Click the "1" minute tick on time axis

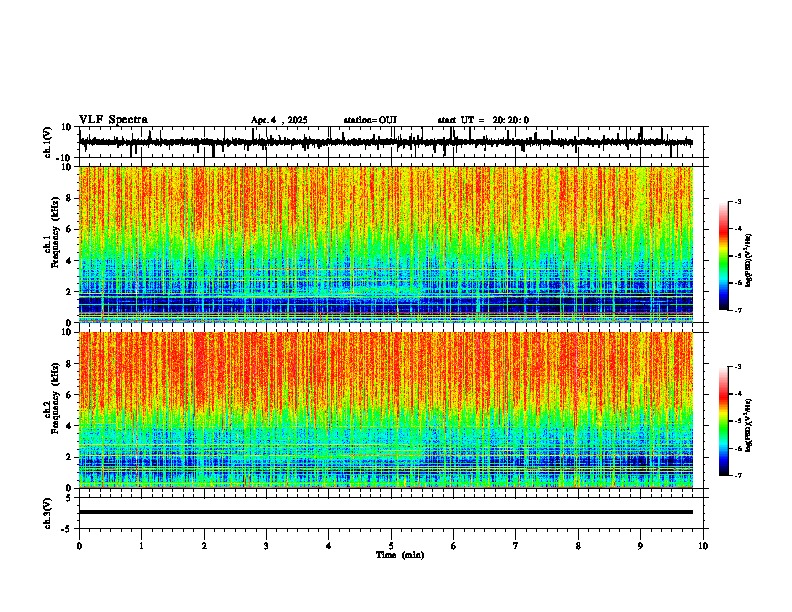pyautogui.click(x=141, y=546)
